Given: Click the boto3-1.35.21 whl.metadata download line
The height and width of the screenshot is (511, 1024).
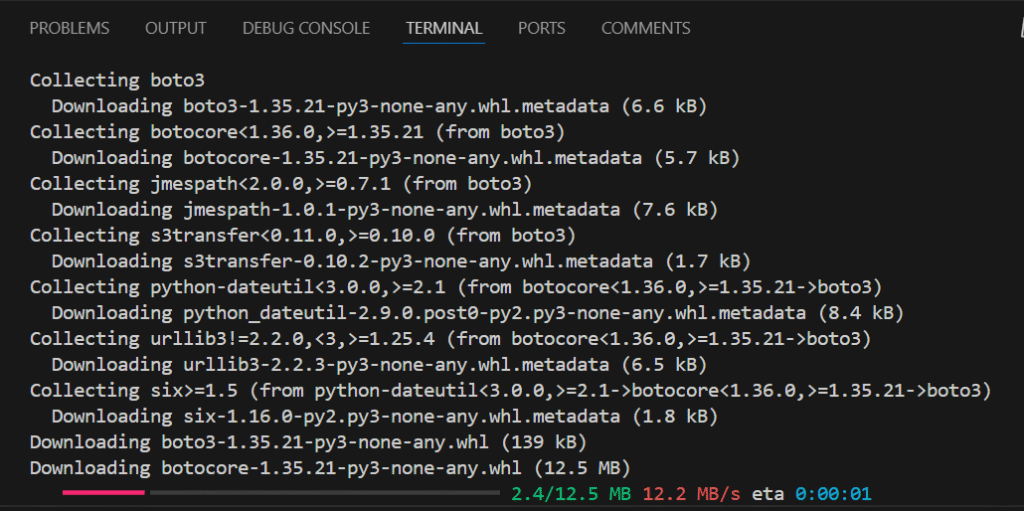Looking at the screenshot, I should [x=379, y=106].
